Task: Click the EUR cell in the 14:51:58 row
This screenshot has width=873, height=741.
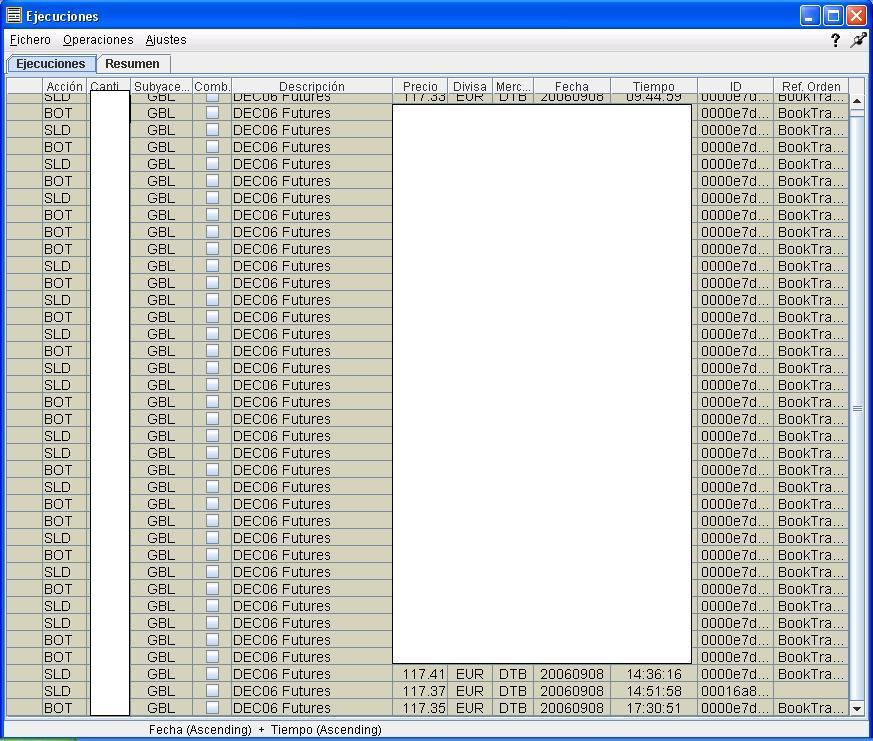Action: 470,691
